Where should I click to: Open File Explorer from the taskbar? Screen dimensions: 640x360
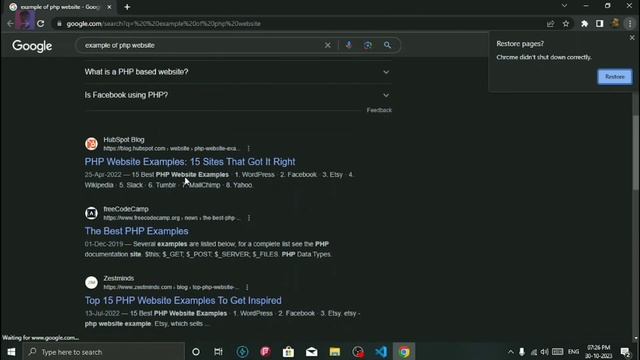335,352
